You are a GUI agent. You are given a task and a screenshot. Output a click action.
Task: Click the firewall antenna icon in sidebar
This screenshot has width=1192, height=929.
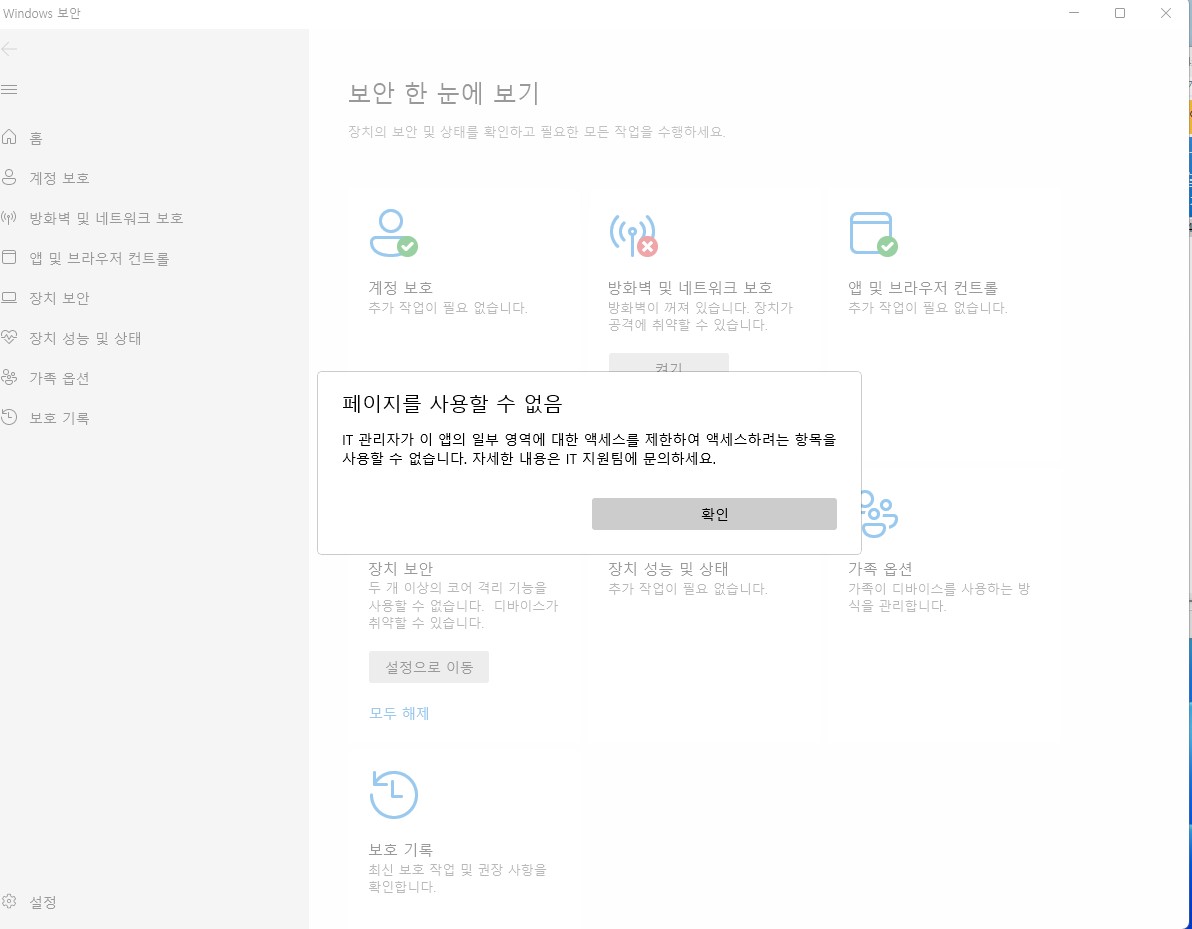pyautogui.click(x=9, y=217)
